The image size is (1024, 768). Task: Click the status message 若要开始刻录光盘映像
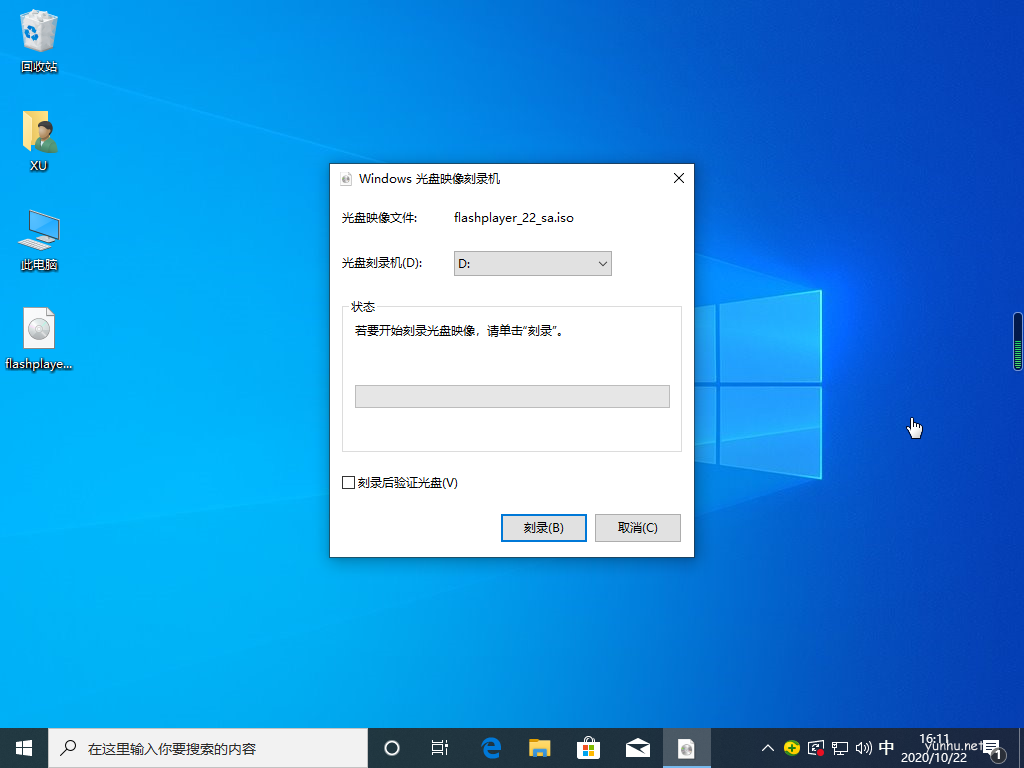pyautogui.click(x=459, y=331)
